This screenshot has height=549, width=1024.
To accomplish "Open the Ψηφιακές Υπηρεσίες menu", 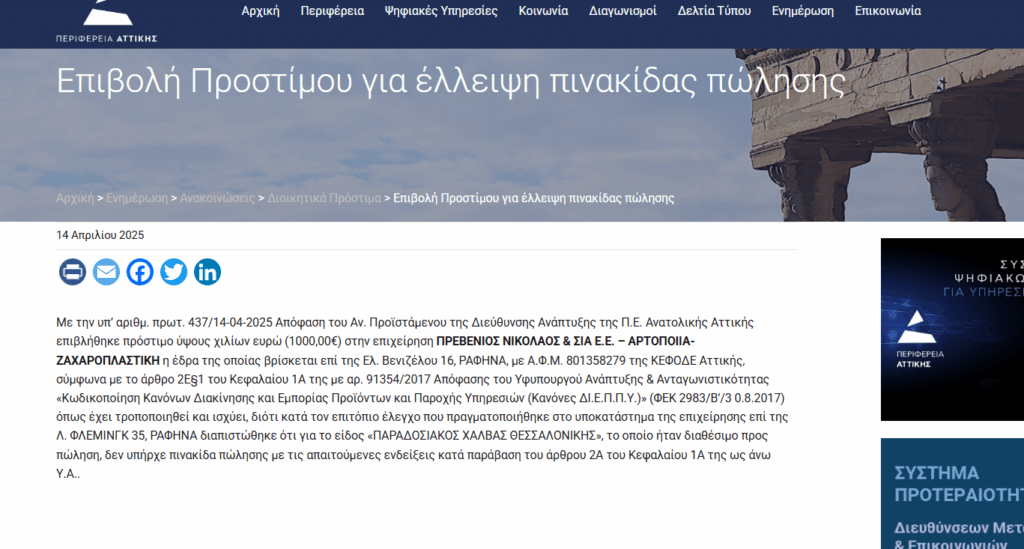I will coord(441,11).
